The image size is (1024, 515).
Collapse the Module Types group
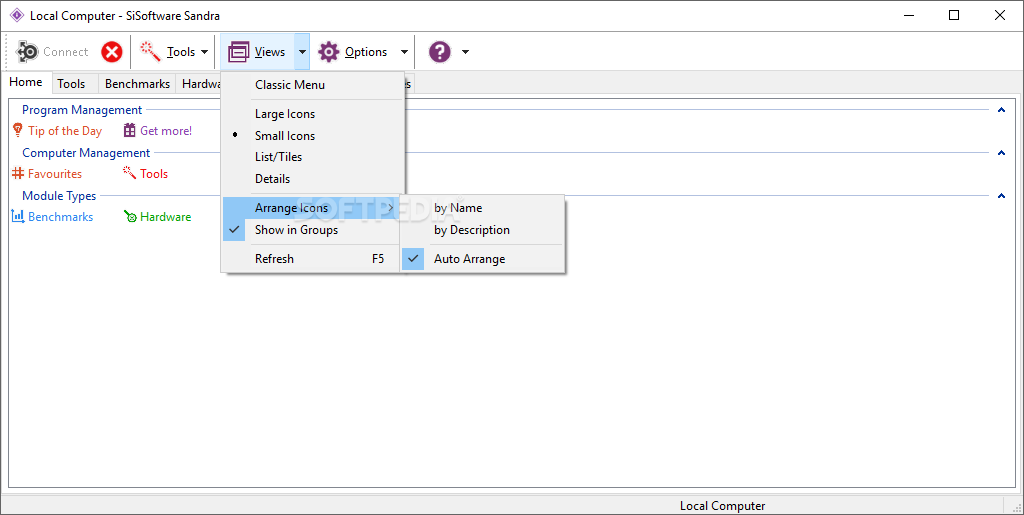point(1001,196)
